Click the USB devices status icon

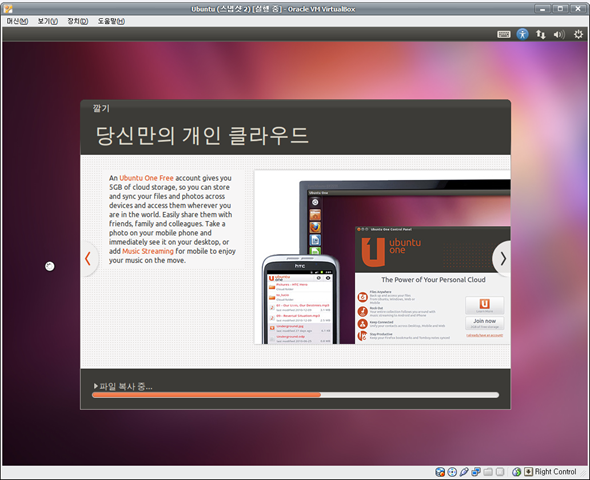464,472
